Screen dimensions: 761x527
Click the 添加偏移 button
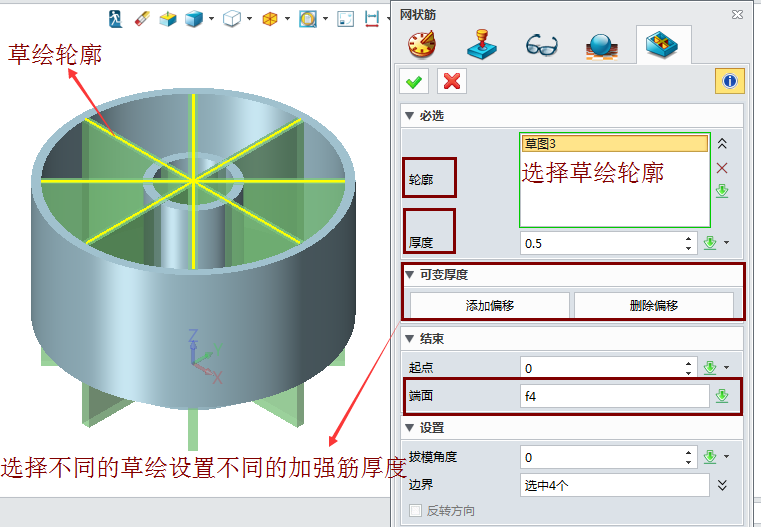(x=490, y=305)
